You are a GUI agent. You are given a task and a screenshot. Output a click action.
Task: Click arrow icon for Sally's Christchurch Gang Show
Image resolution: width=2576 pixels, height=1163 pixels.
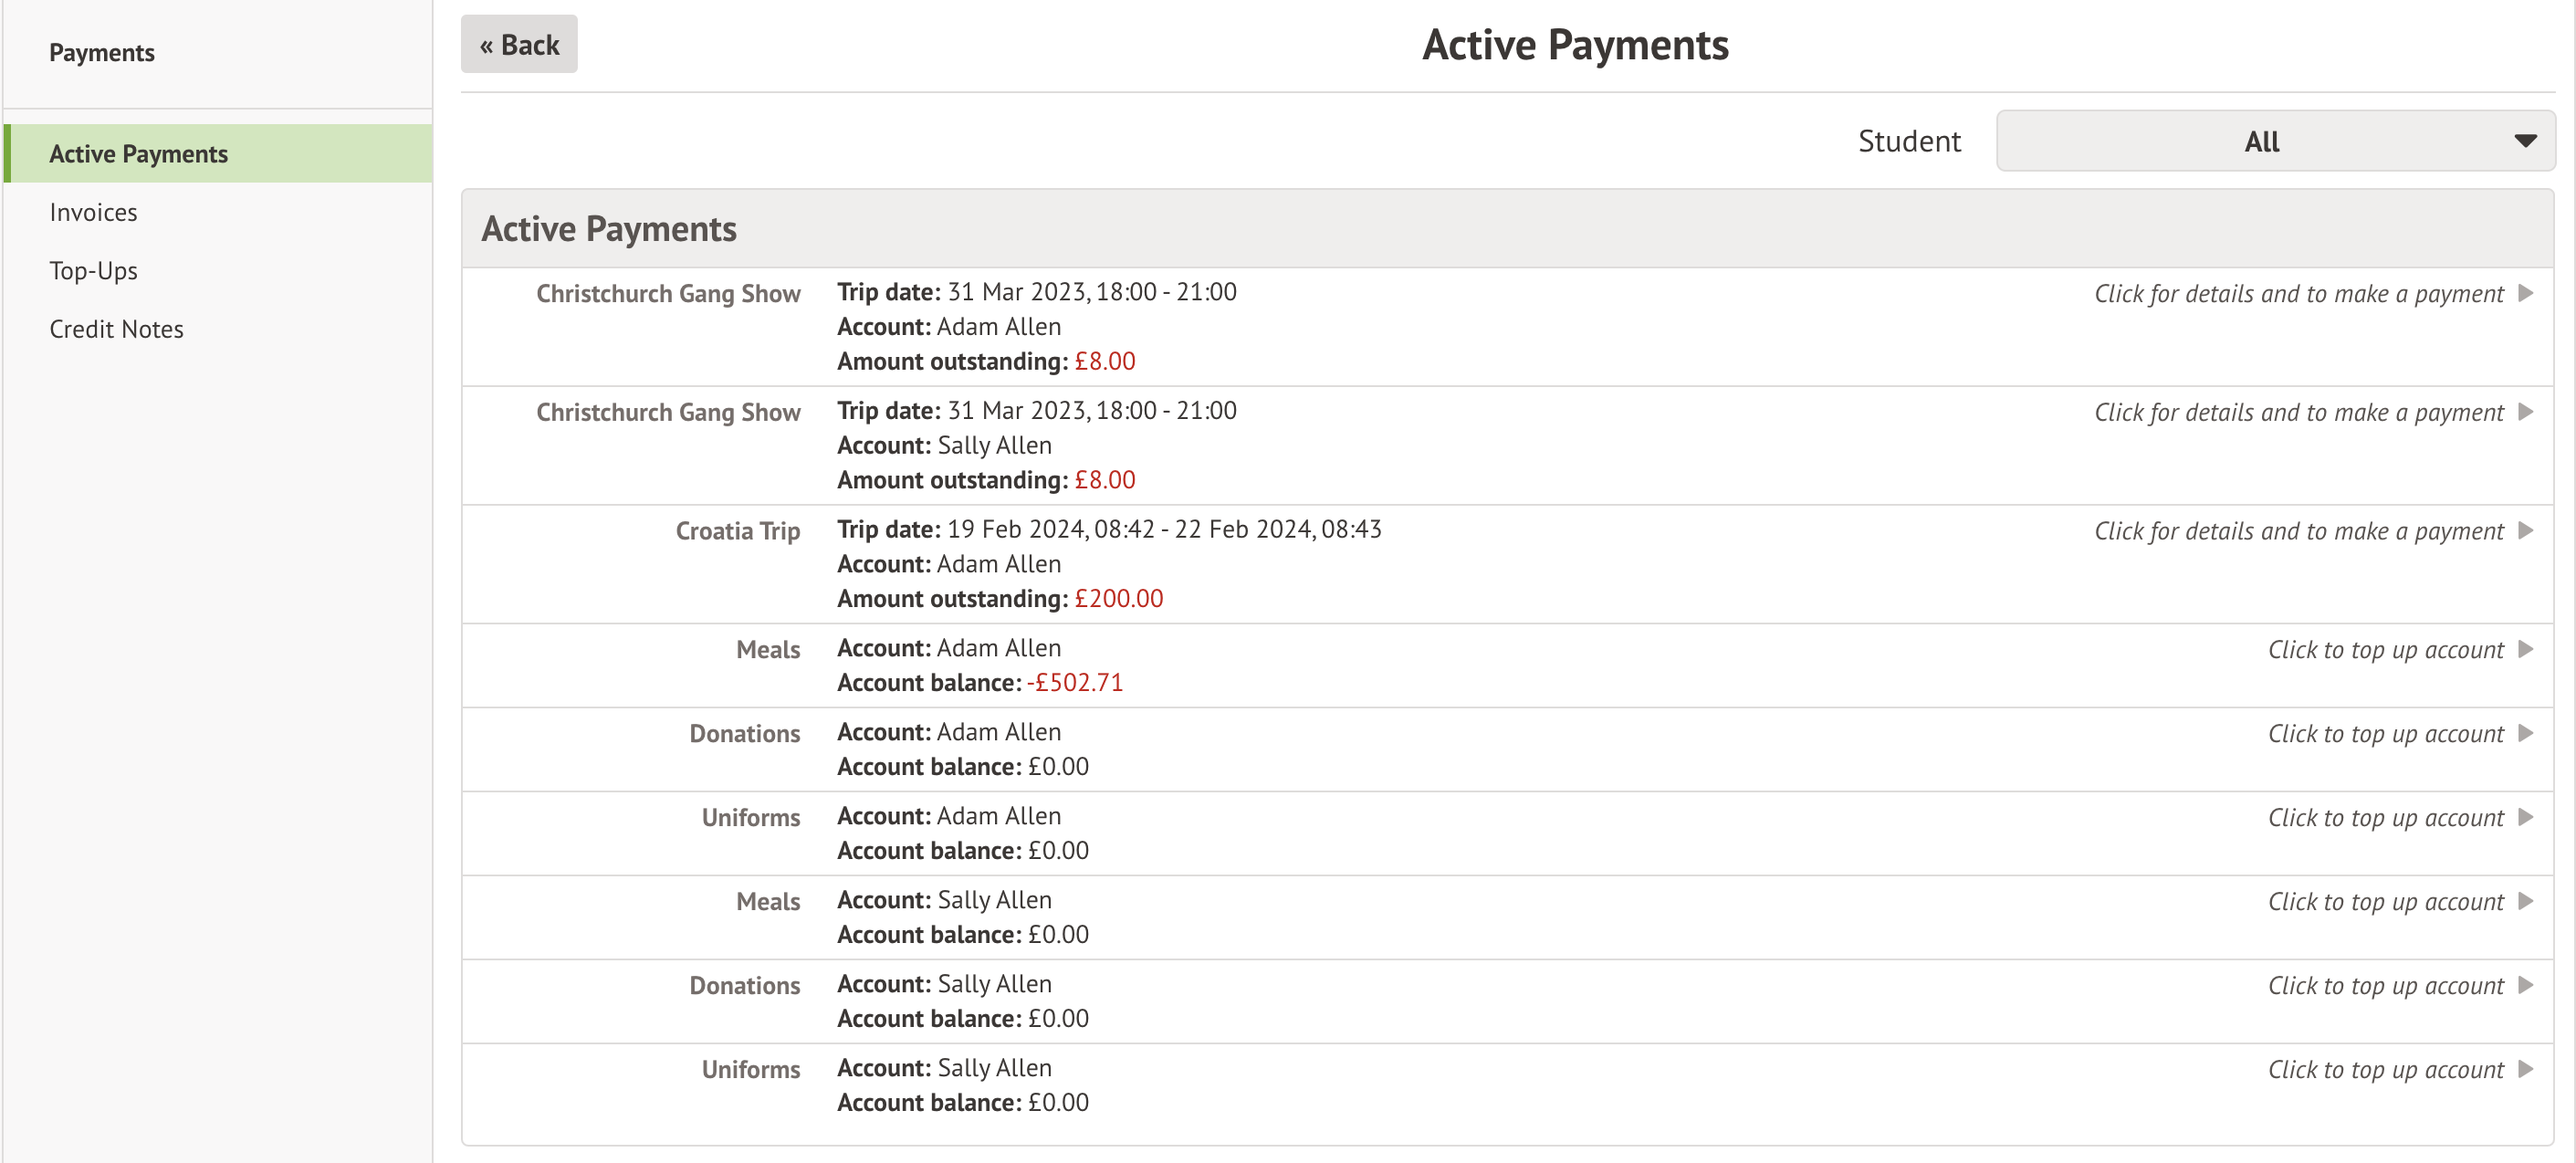(x=2525, y=412)
